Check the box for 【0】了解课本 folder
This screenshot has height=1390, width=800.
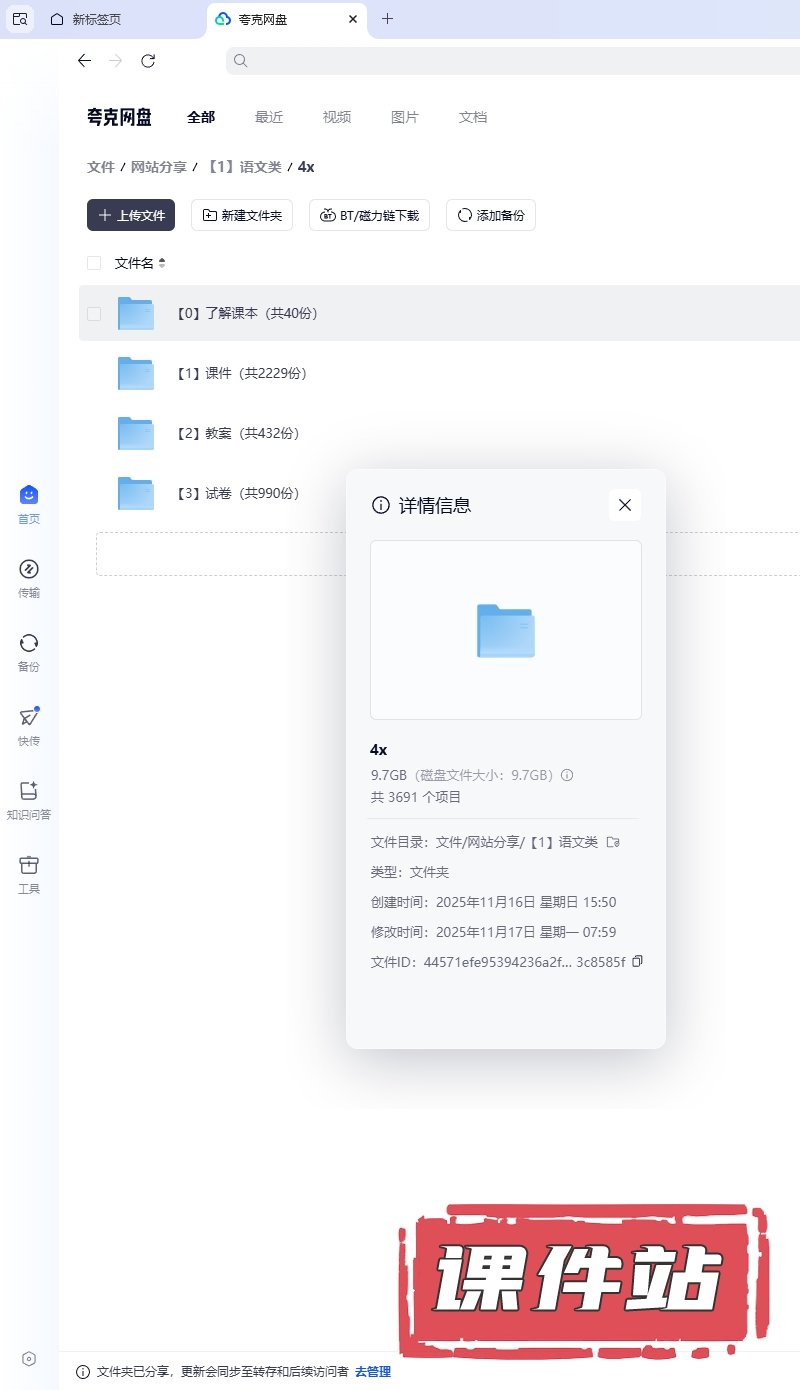(94, 313)
